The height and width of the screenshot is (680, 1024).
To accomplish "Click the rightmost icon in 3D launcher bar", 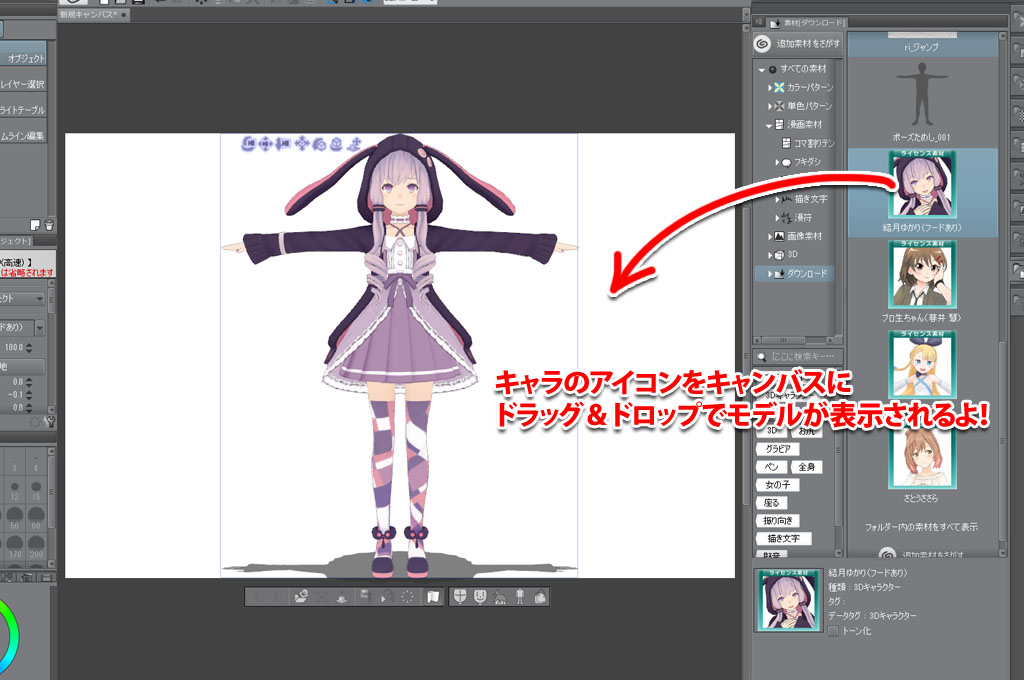I will 540,596.
